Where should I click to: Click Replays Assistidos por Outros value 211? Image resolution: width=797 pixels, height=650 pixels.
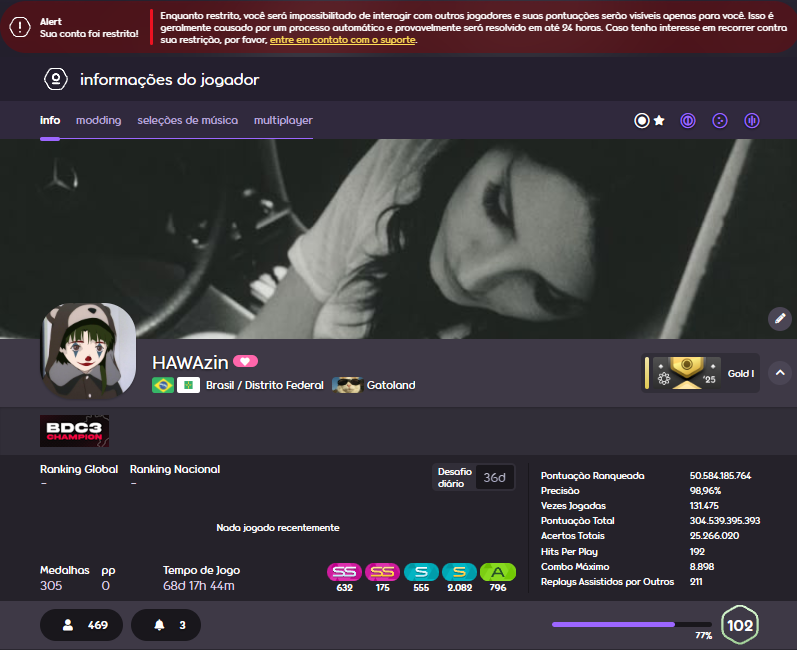(696, 581)
